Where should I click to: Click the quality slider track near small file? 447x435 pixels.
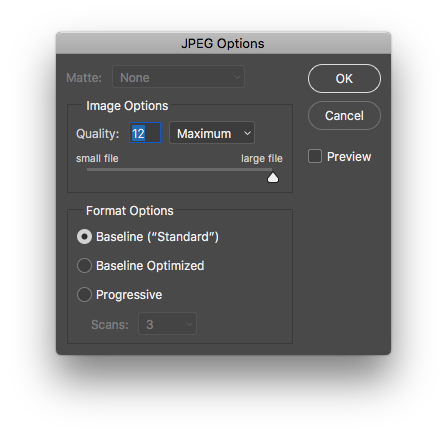click(100, 170)
